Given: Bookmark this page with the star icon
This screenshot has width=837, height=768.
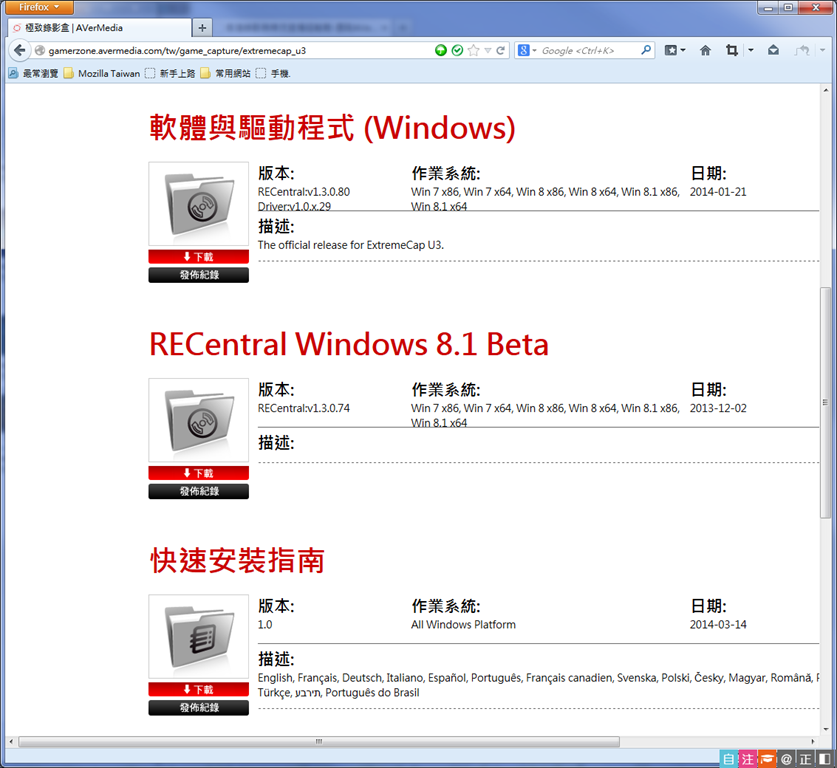Looking at the screenshot, I should pyautogui.click(x=473, y=50).
